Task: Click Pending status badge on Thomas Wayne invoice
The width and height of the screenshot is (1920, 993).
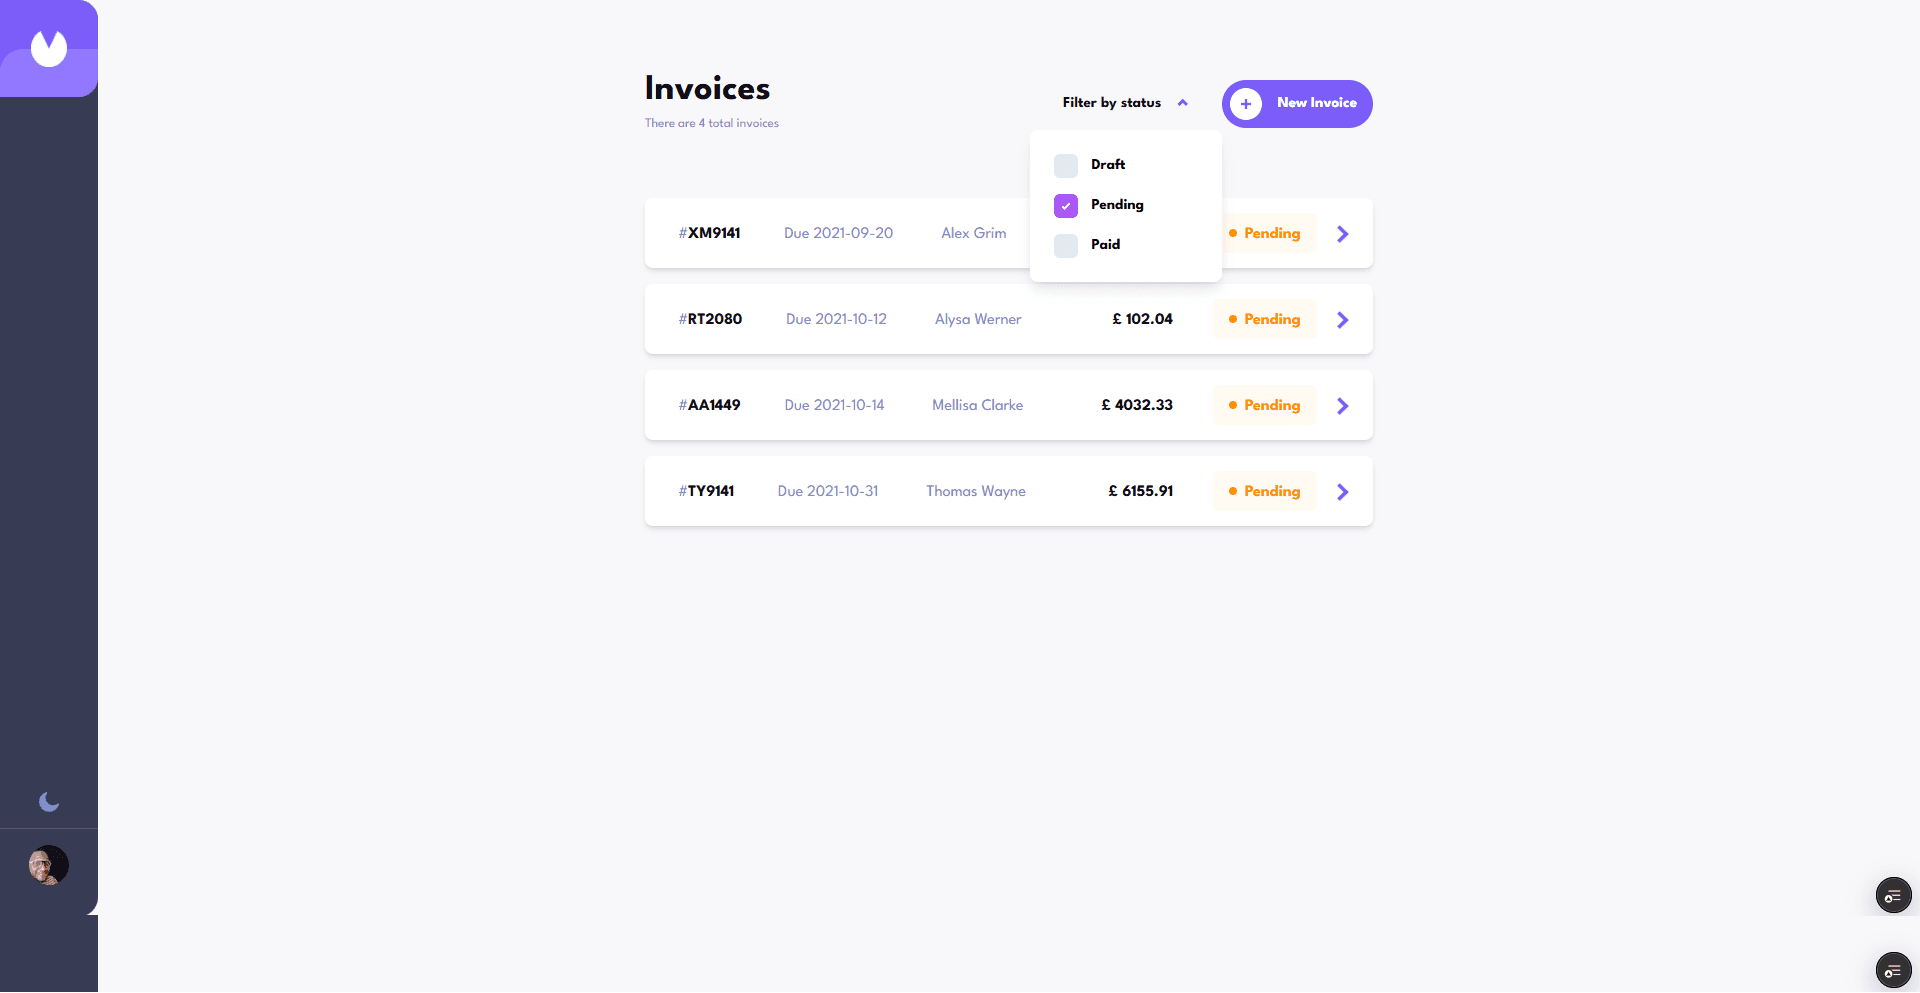Action: tap(1265, 492)
